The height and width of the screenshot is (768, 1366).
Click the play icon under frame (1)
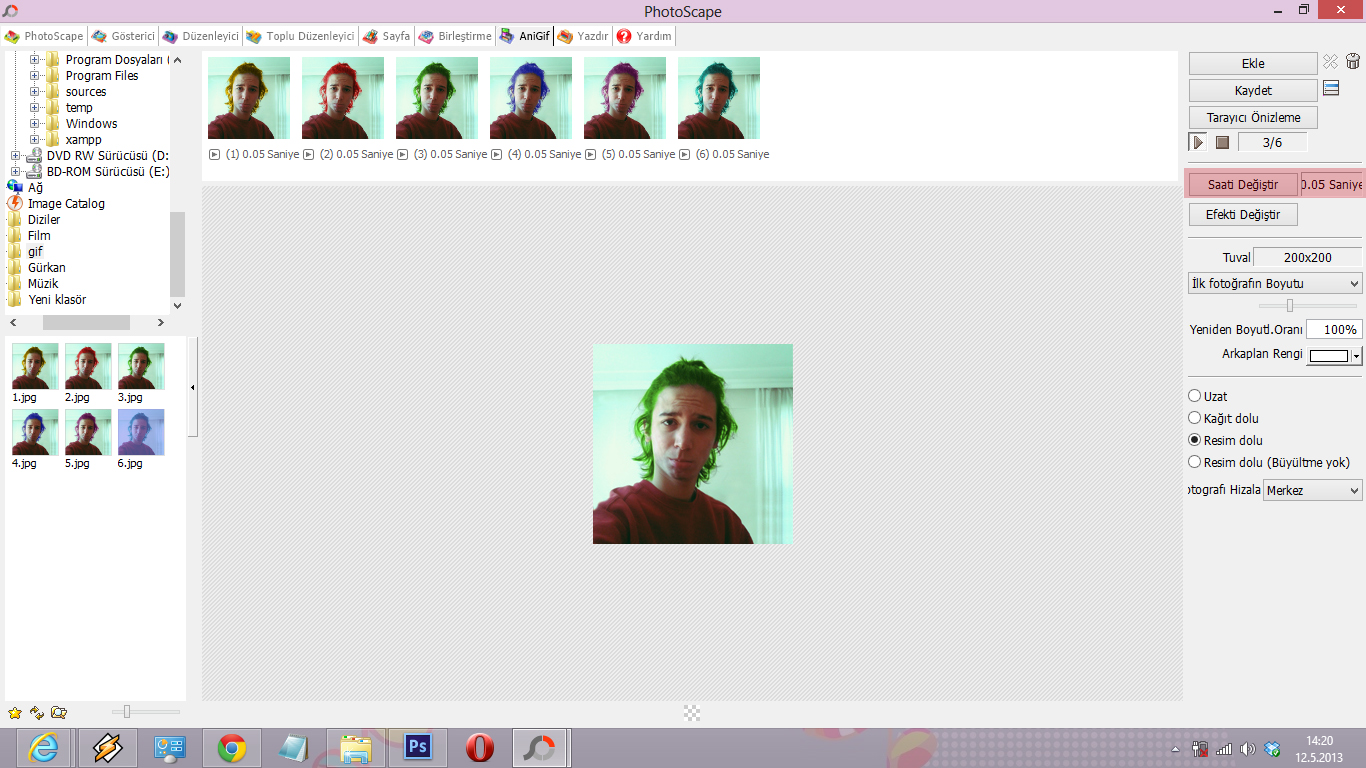pos(215,154)
